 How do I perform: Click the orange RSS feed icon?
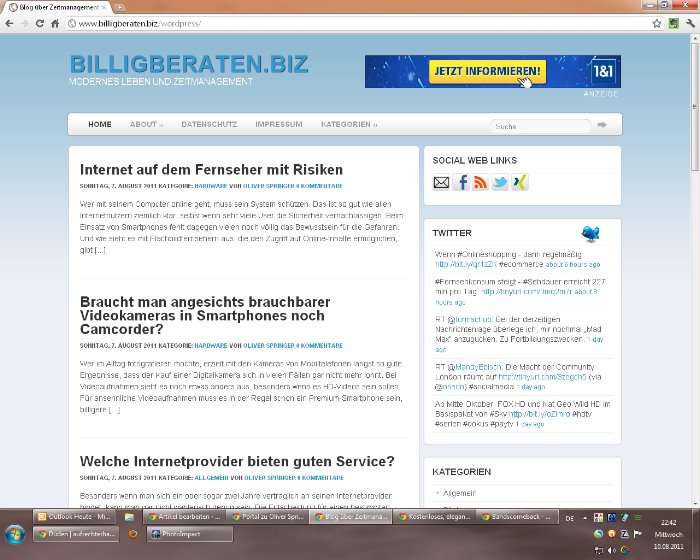pos(480,182)
